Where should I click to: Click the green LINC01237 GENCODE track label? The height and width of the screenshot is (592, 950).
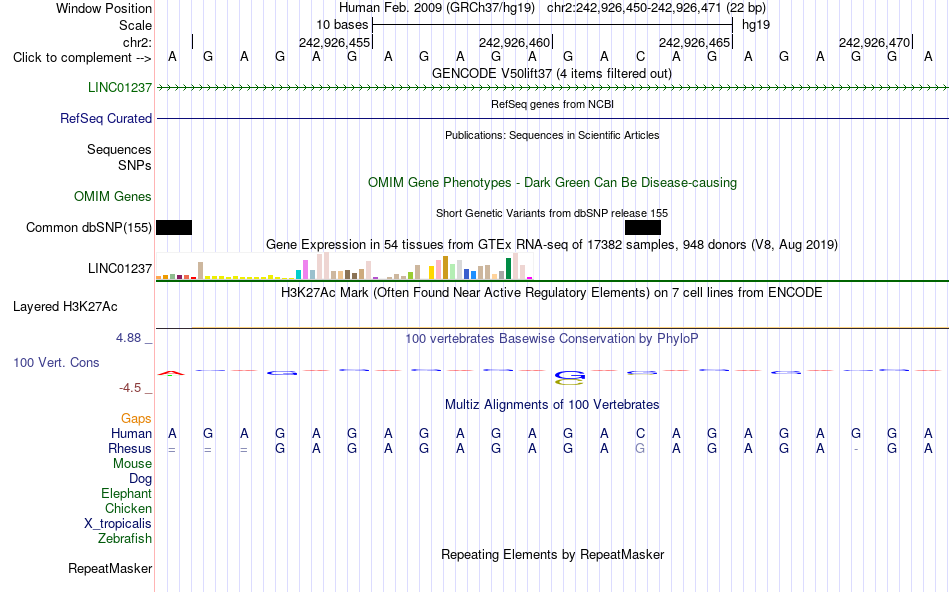(x=119, y=87)
